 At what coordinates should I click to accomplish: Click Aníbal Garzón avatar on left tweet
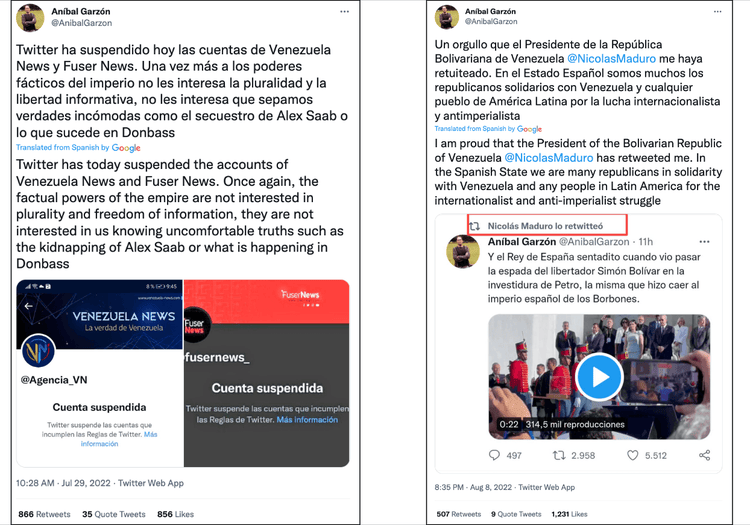click(x=30, y=18)
